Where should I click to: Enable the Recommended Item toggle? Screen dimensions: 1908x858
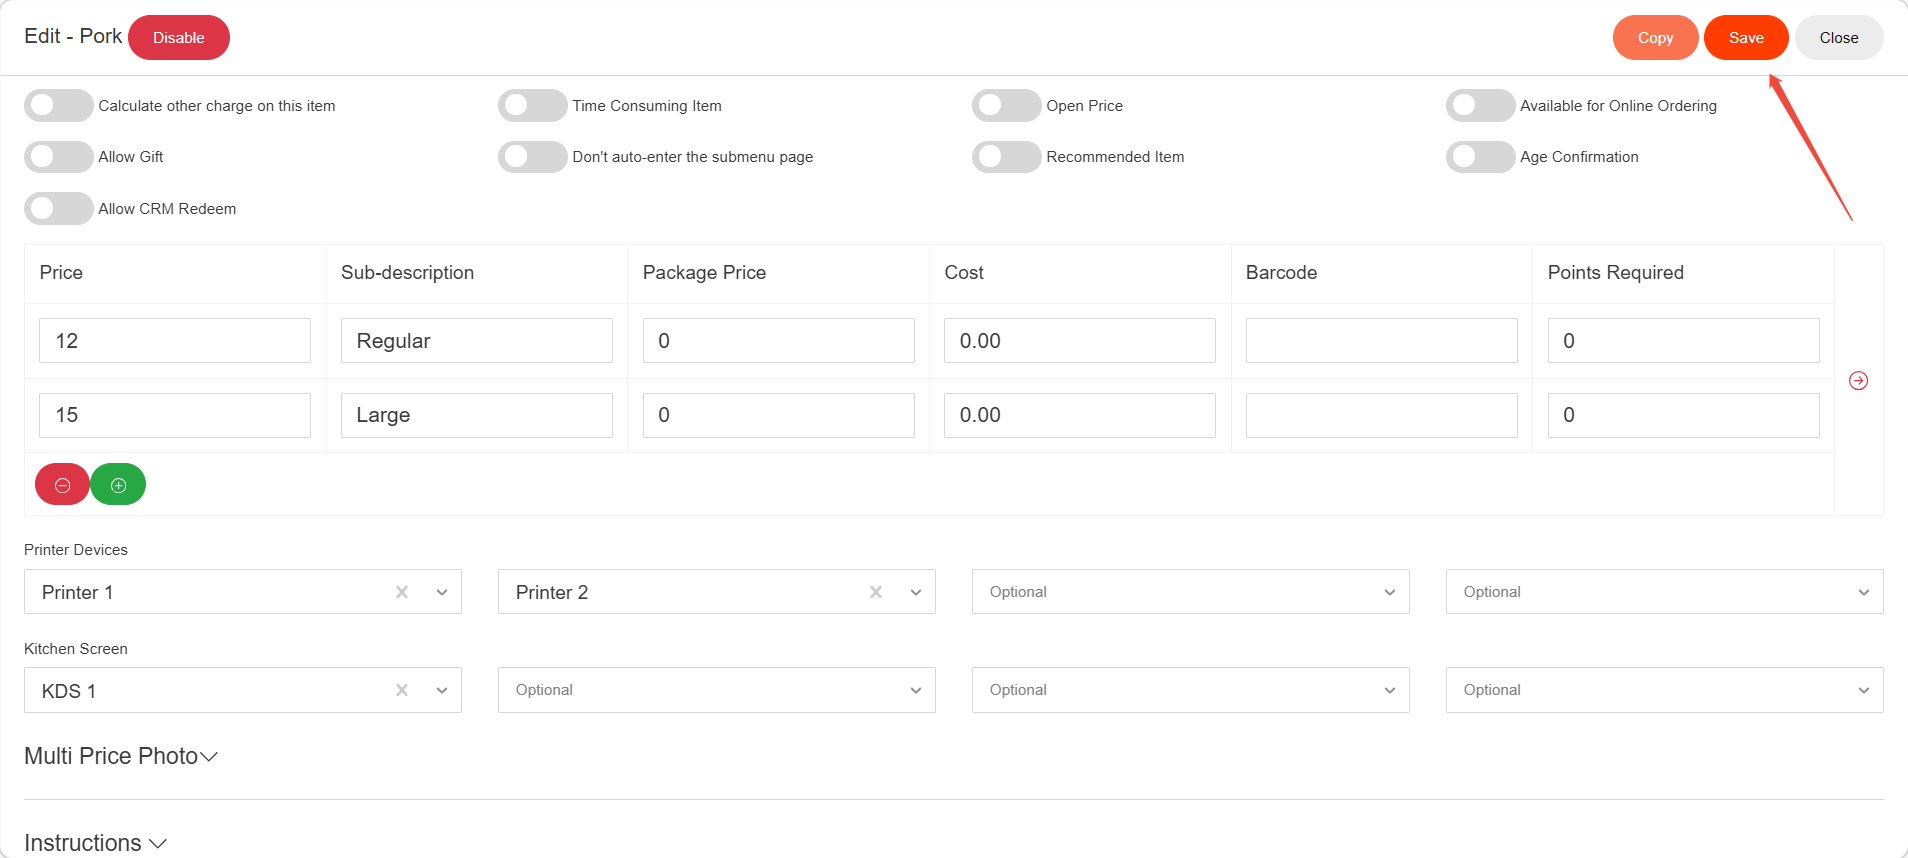tap(1006, 157)
